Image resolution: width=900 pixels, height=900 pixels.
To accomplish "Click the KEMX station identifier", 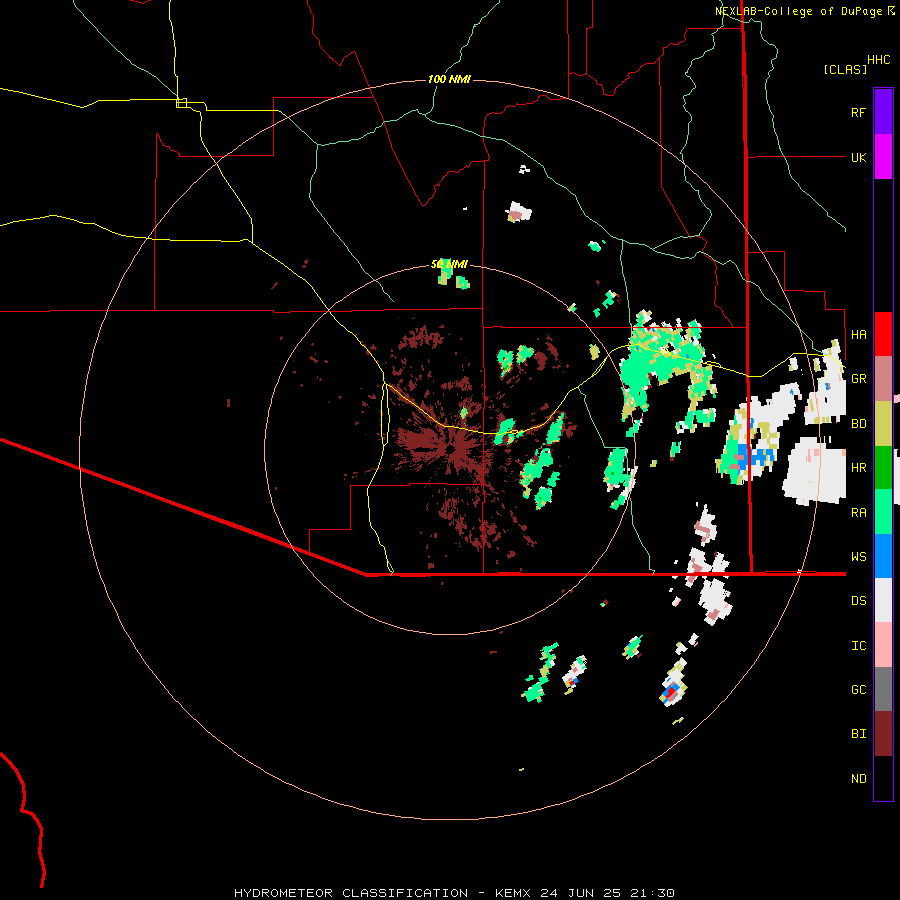I will [x=513, y=893].
